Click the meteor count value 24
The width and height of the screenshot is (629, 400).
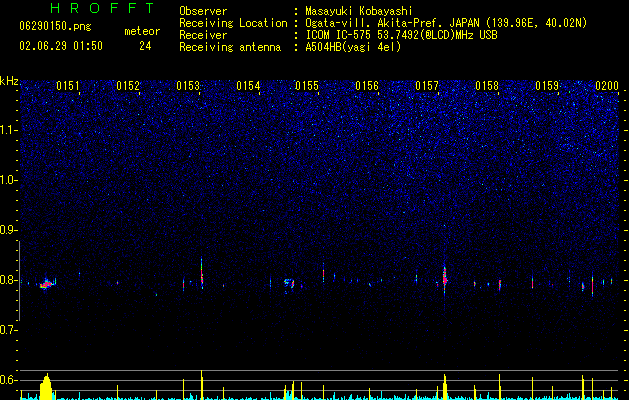click(x=145, y=46)
